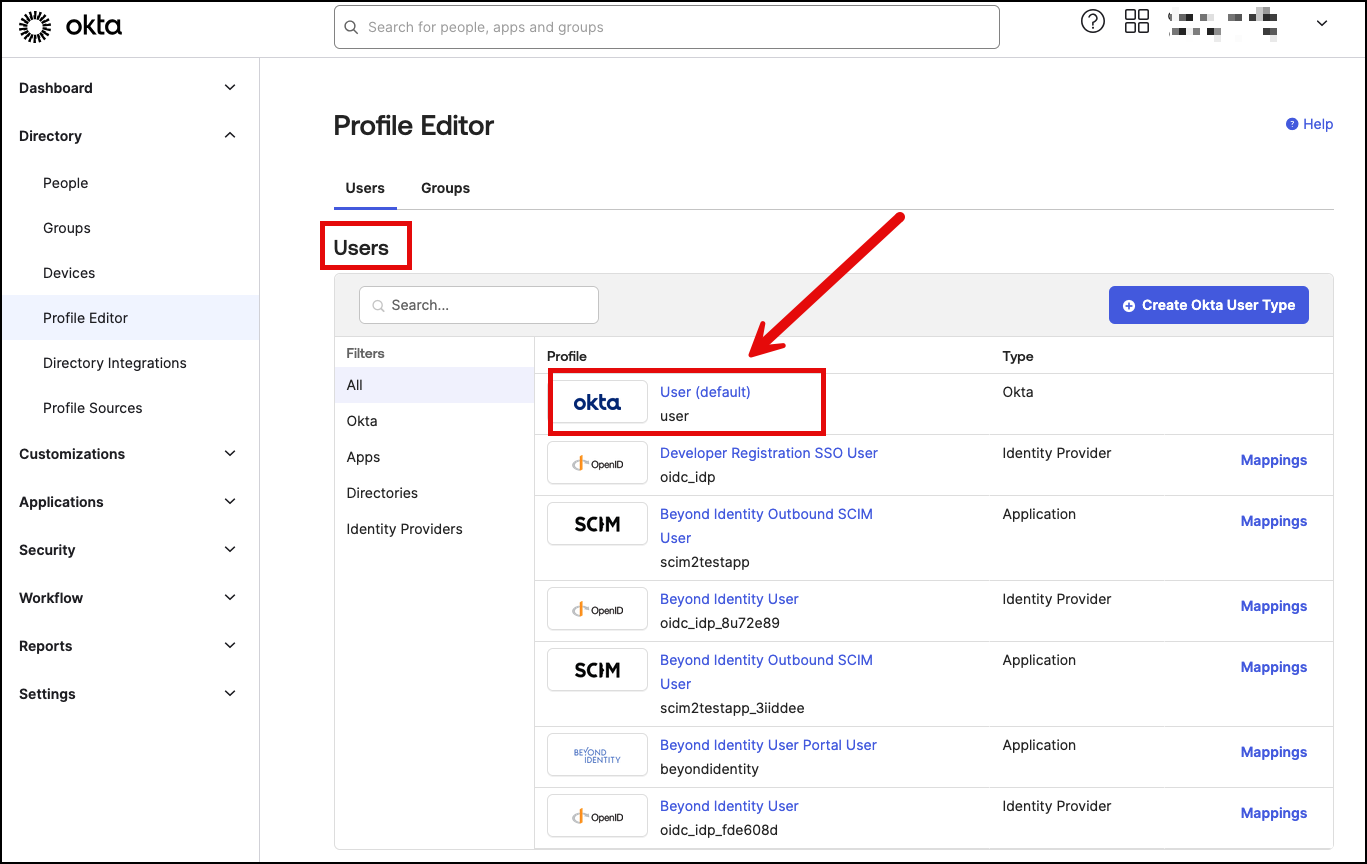
Task: Click Create Okta User Type button
Action: (1208, 305)
